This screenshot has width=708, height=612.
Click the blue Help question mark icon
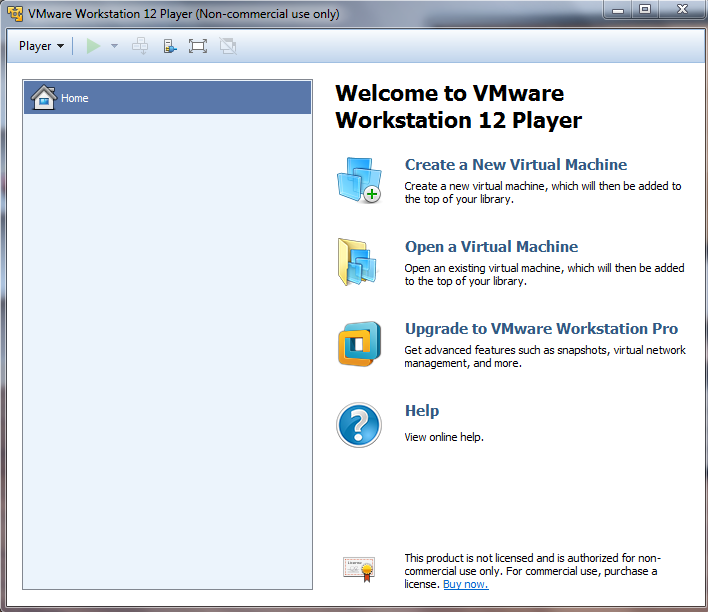click(359, 425)
